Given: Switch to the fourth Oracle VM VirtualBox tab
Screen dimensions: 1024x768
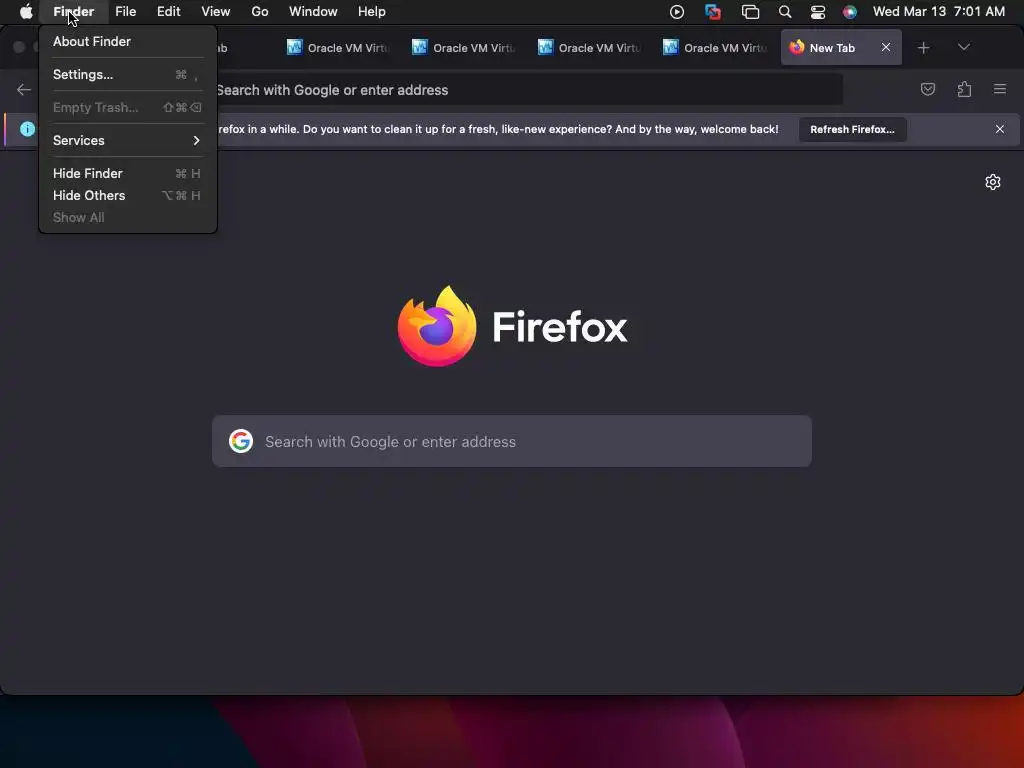Looking at the screenshot, I should pos(714,48).
